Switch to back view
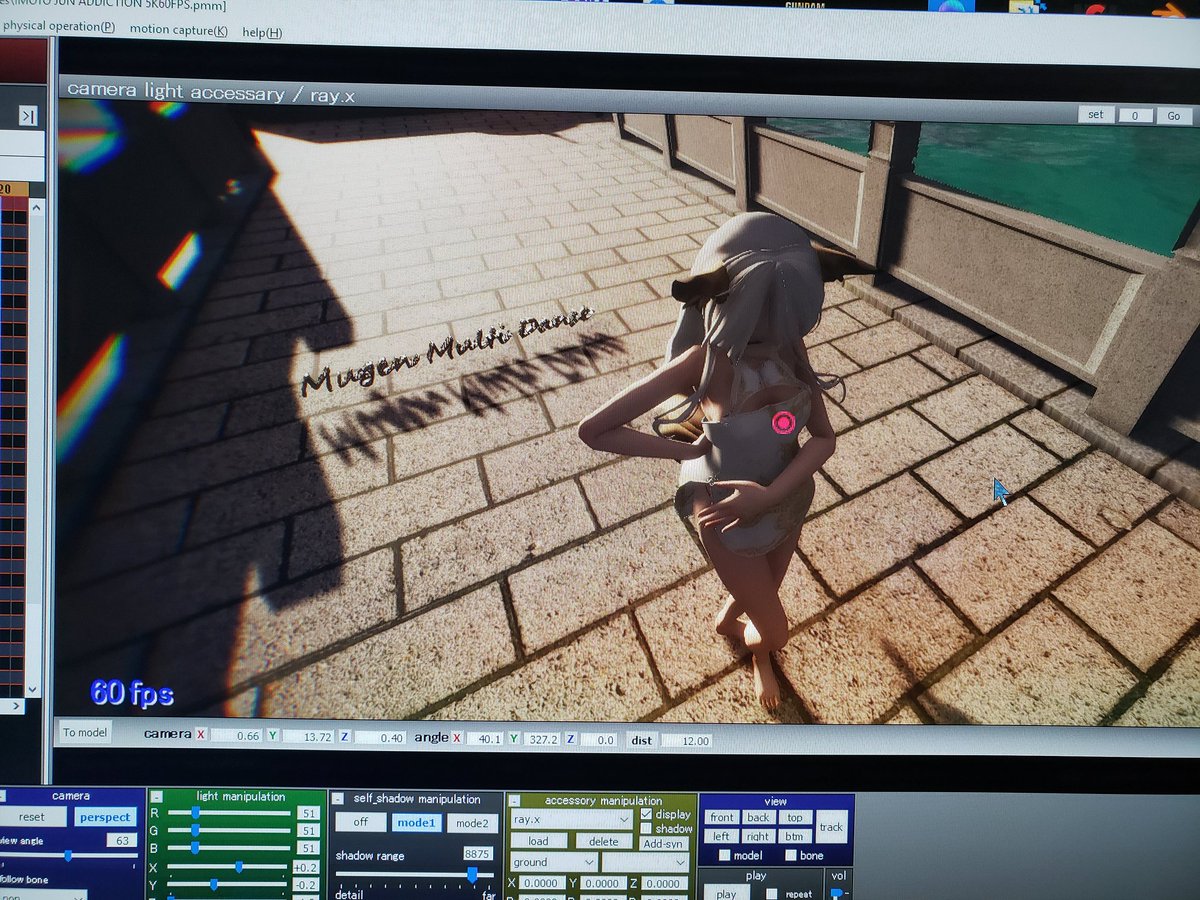Image resolution: width=1200 pixels, height=900 pixels. tap(759, 817)
